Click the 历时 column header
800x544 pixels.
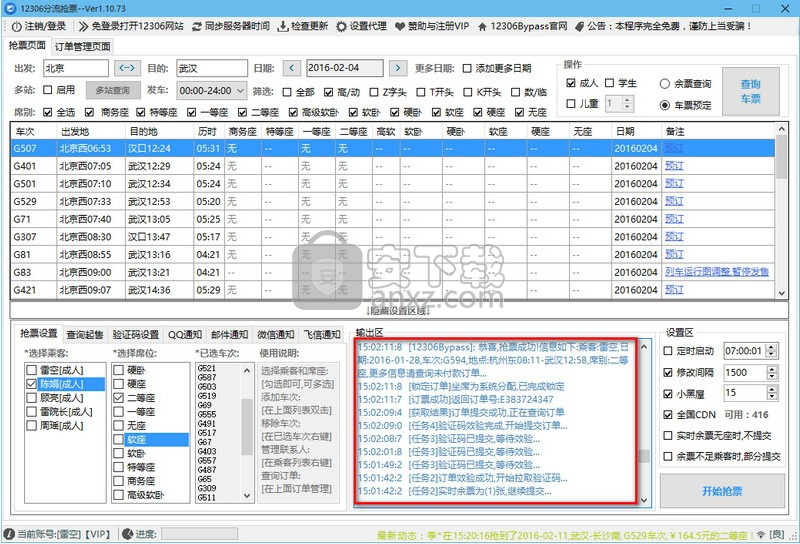(208, 132)
